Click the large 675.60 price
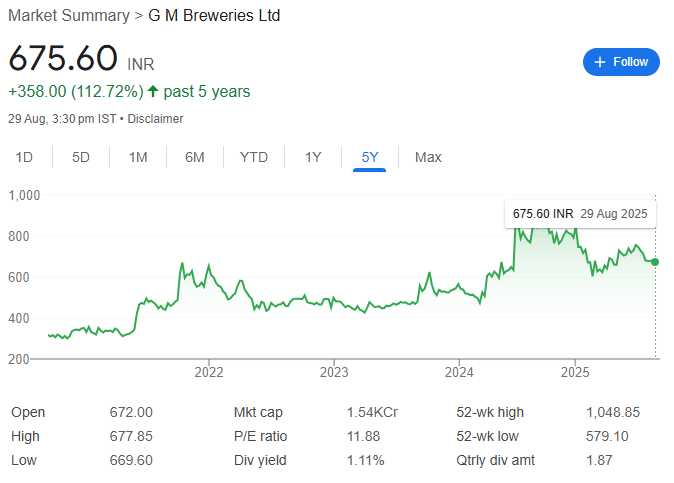674x483 pixels. click(x=63, y=58)
